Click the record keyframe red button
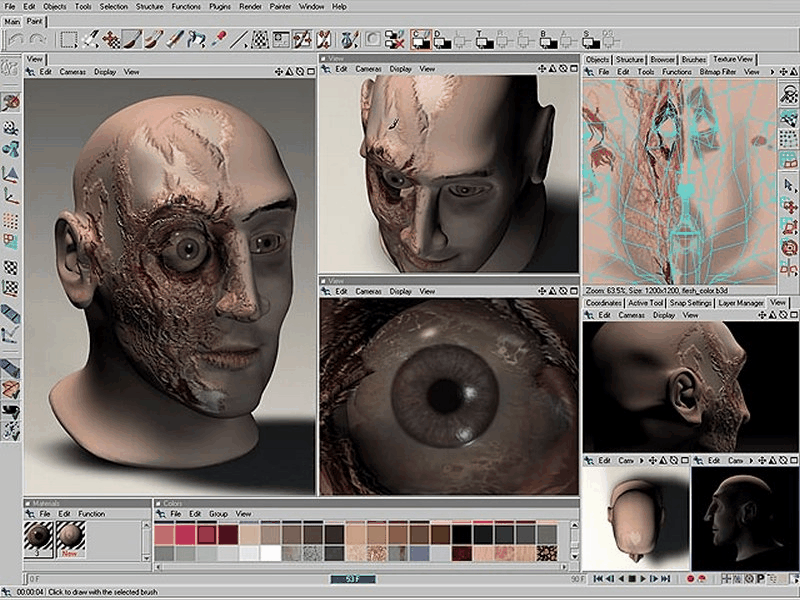This screenshot has width=800, height=600. (x=690, y=579)
